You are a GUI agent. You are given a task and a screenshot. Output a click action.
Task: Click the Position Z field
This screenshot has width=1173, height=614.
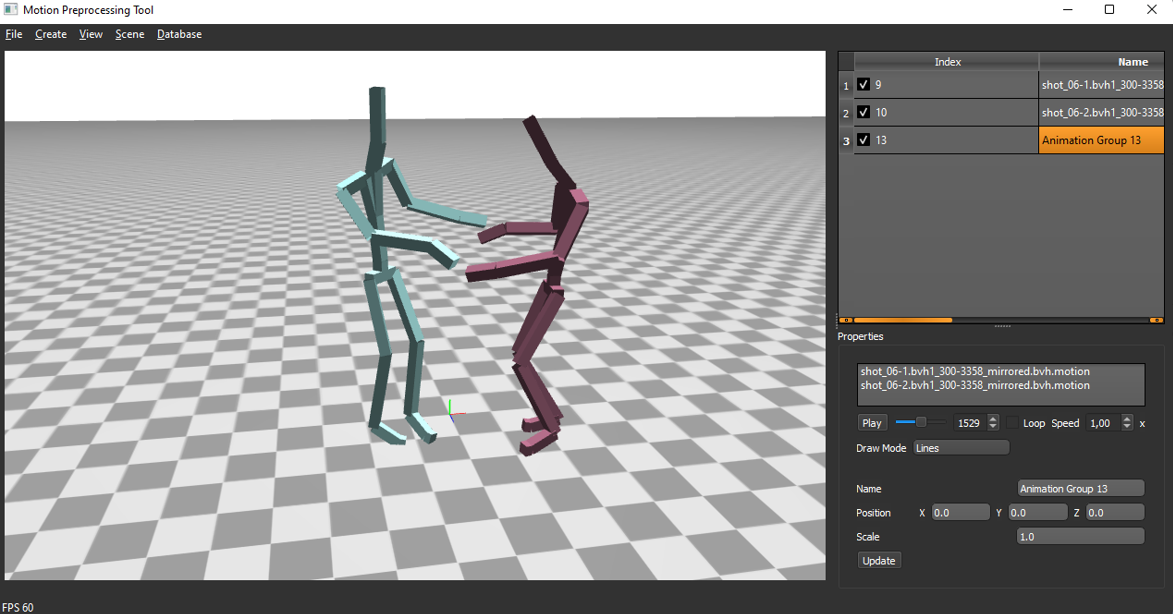[x=1115, y=512]
